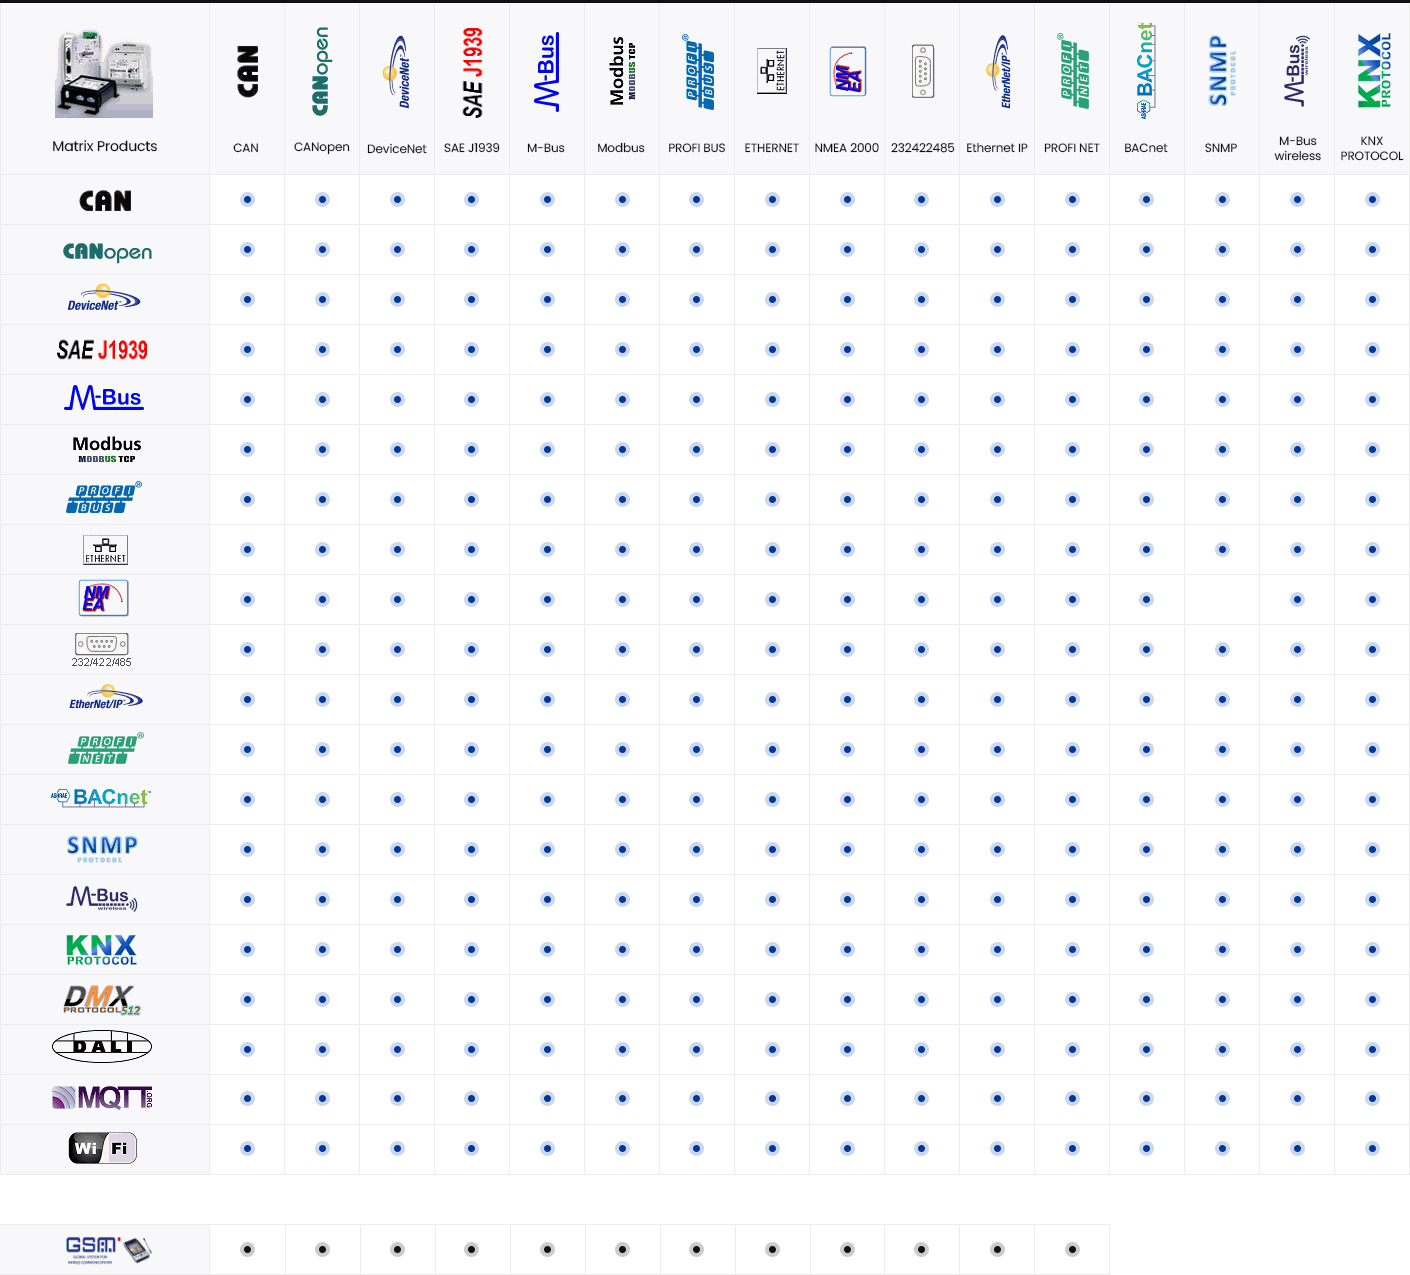The image size is (1410, 1275).
Task: Click the PROFI NET column header logo
Action: coord(1073,71)
